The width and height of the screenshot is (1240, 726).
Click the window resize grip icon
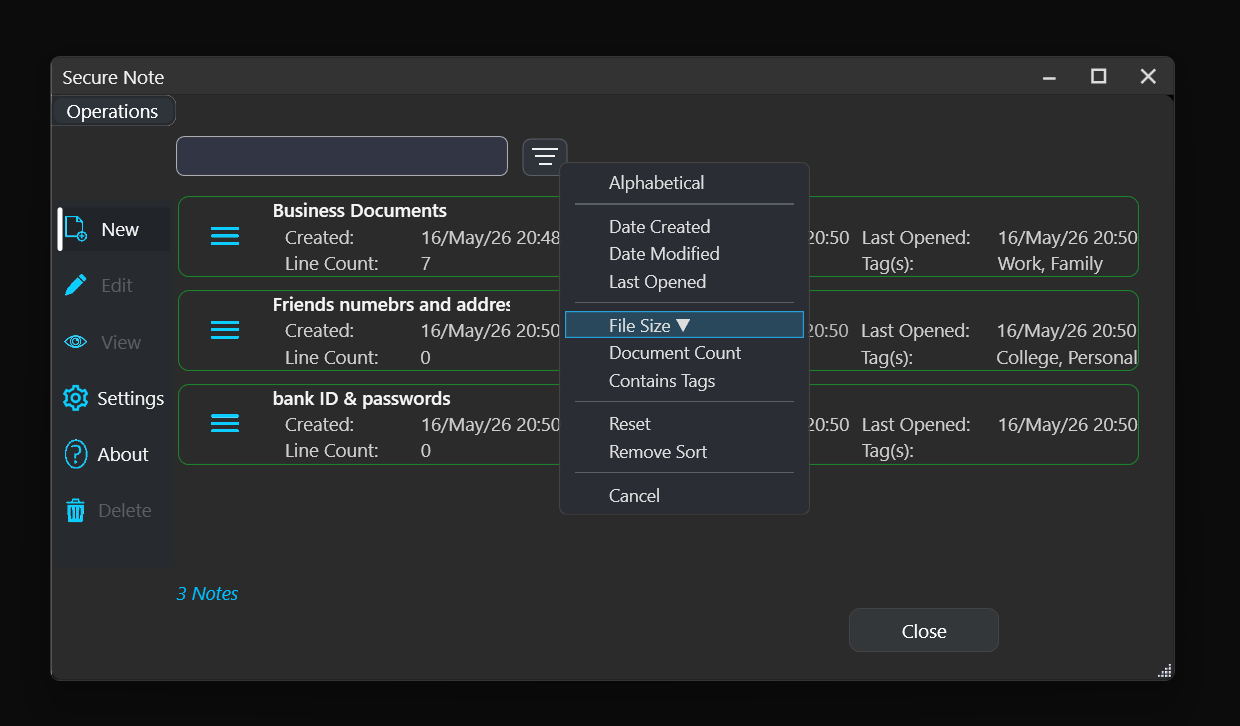click(x=1164, y=671)
